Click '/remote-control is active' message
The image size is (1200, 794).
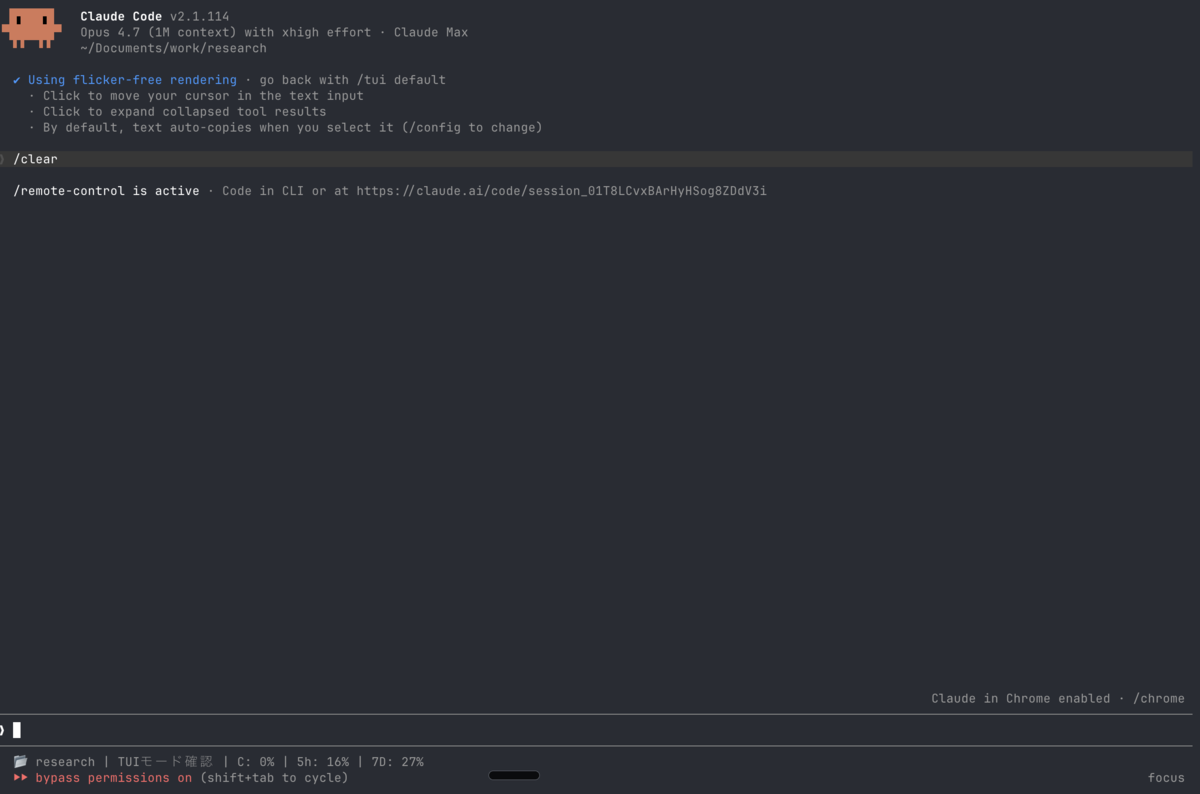106,191
